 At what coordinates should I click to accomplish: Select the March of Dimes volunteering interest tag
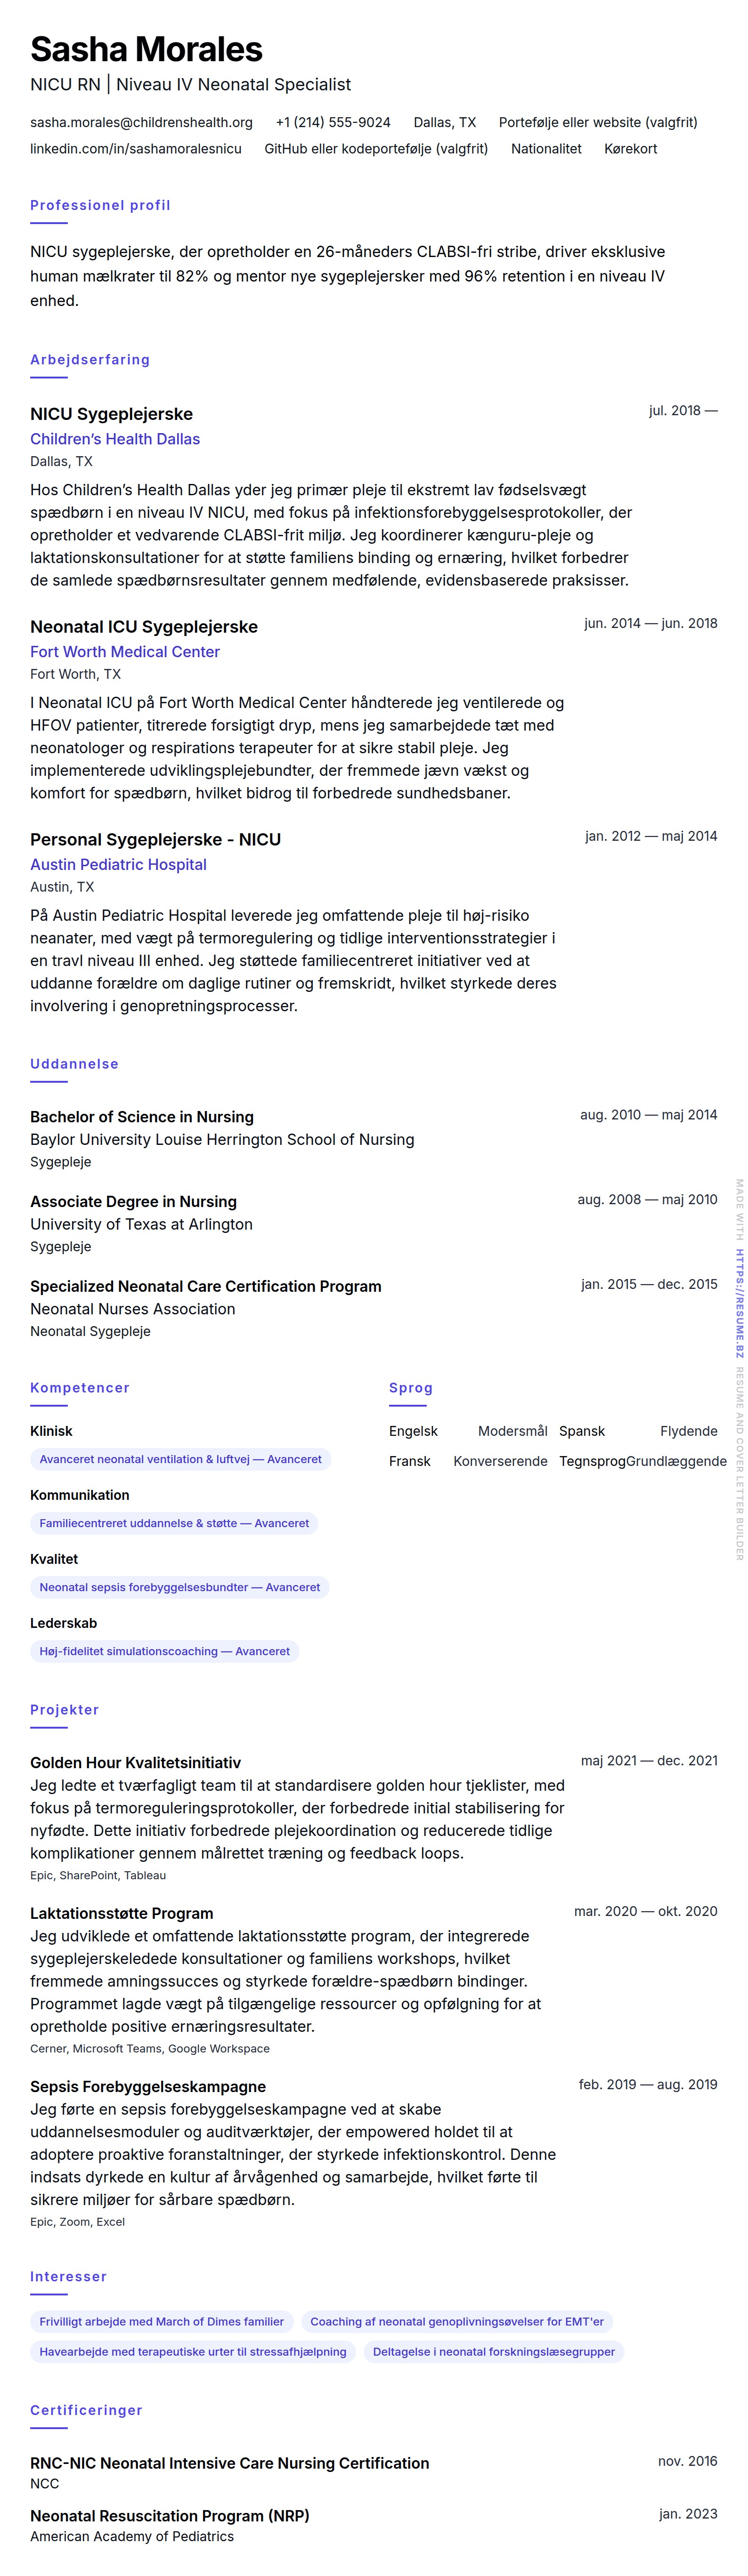click(x=161, y=2321)
